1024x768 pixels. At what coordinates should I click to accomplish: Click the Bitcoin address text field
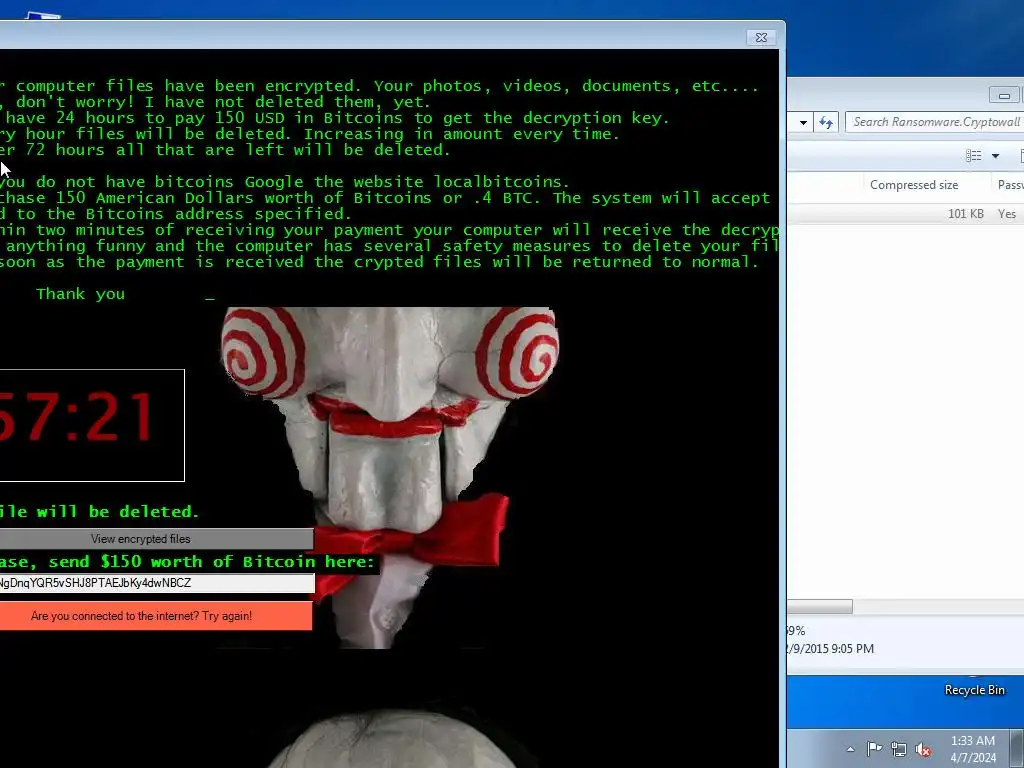click(157, 583)
